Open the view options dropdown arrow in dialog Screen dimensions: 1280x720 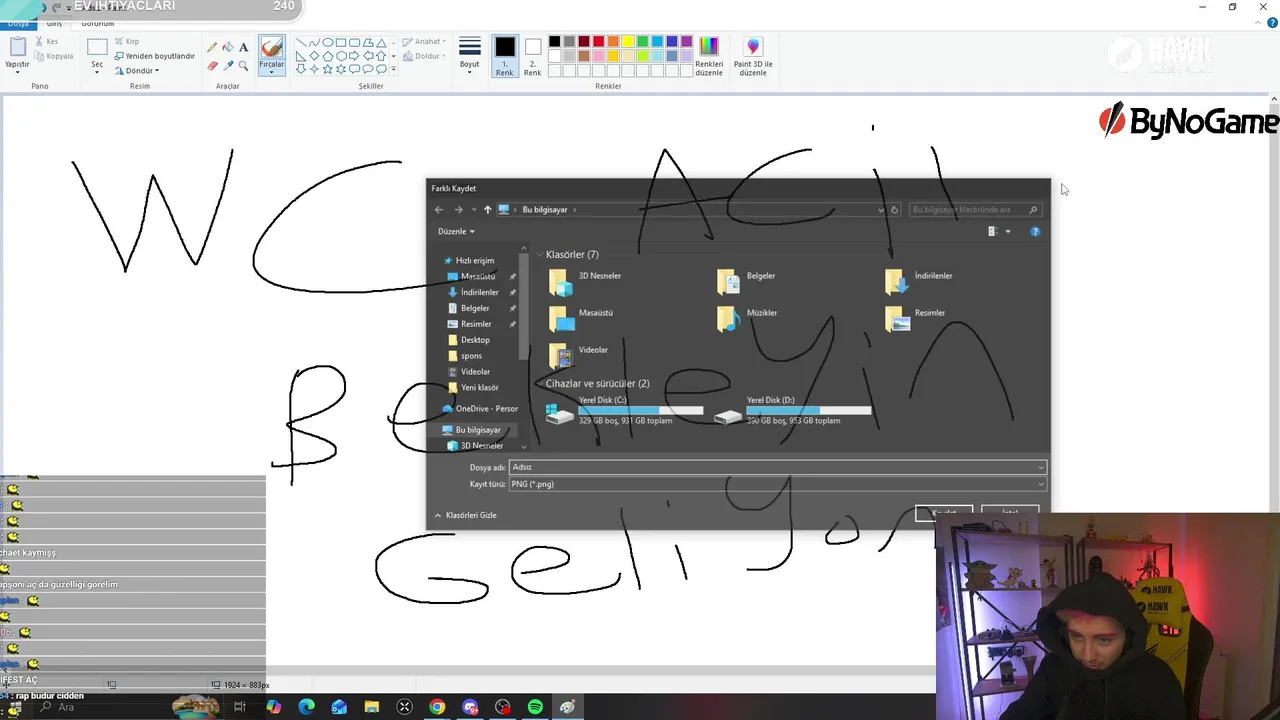pyautogui.click(x=1007, y=231)
